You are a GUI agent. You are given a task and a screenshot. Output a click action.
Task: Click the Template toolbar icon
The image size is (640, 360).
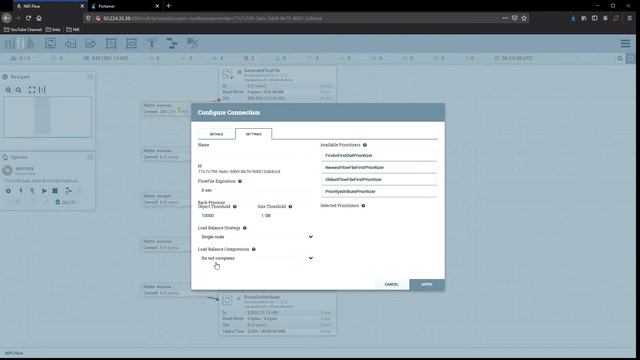coord(172,43)
